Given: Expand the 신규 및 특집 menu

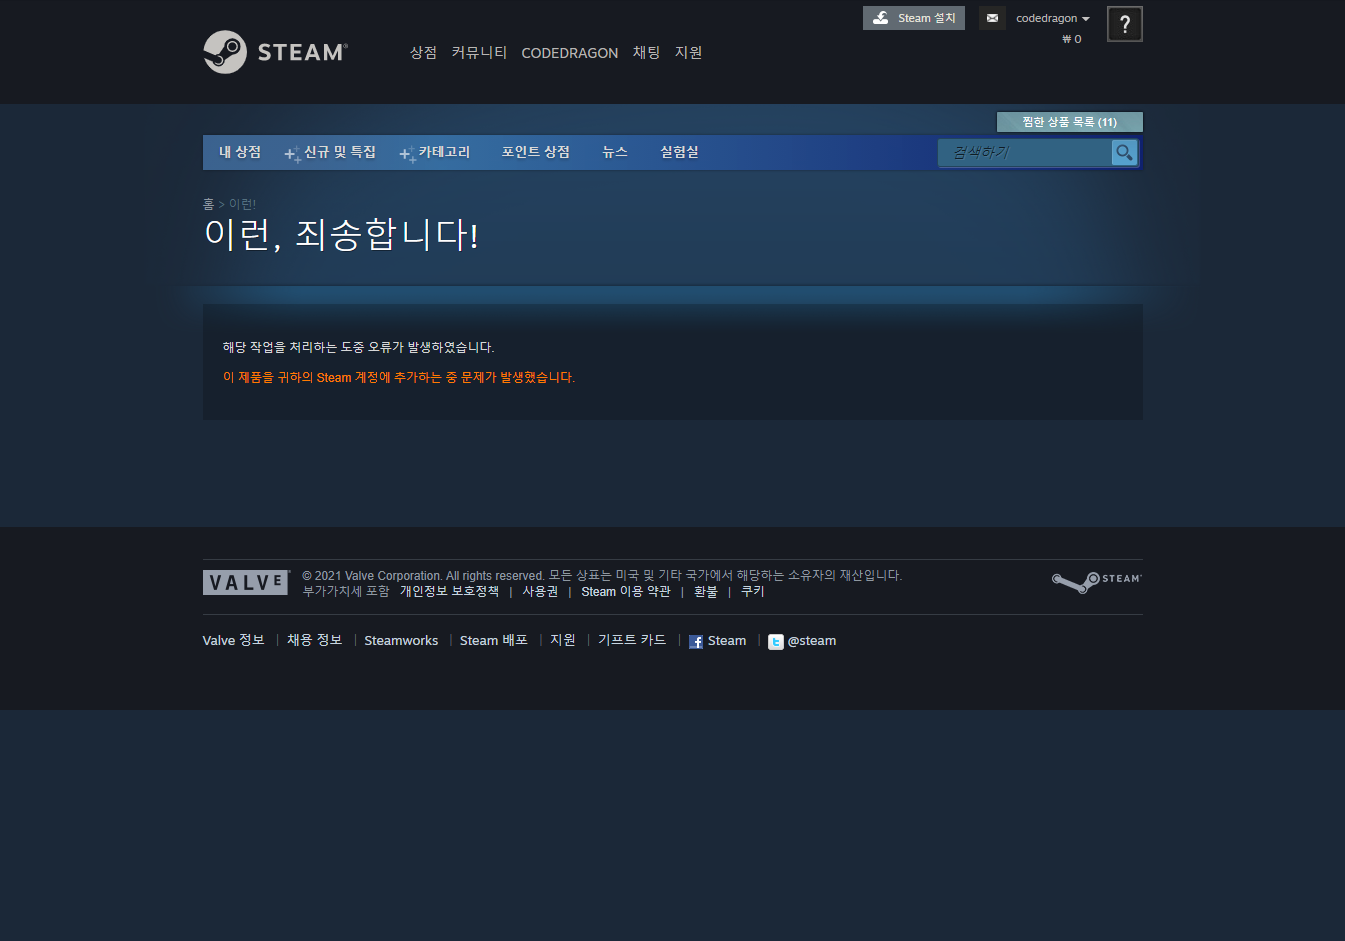Looking at the screenshot, I should [339, 152].
